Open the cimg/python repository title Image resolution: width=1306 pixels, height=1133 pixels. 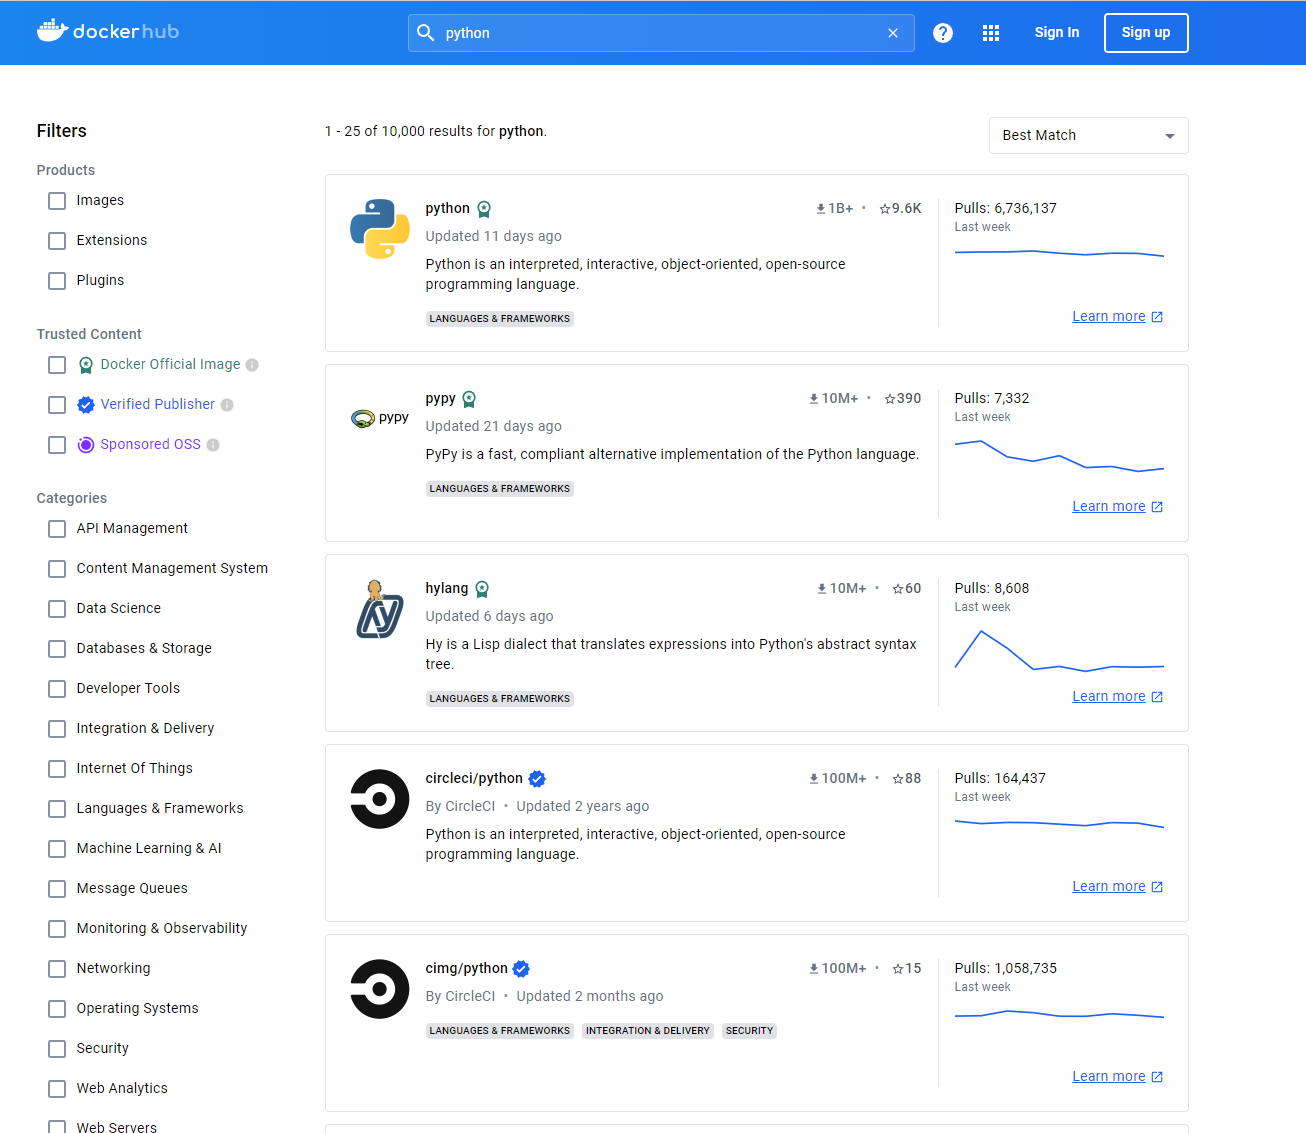466,968
